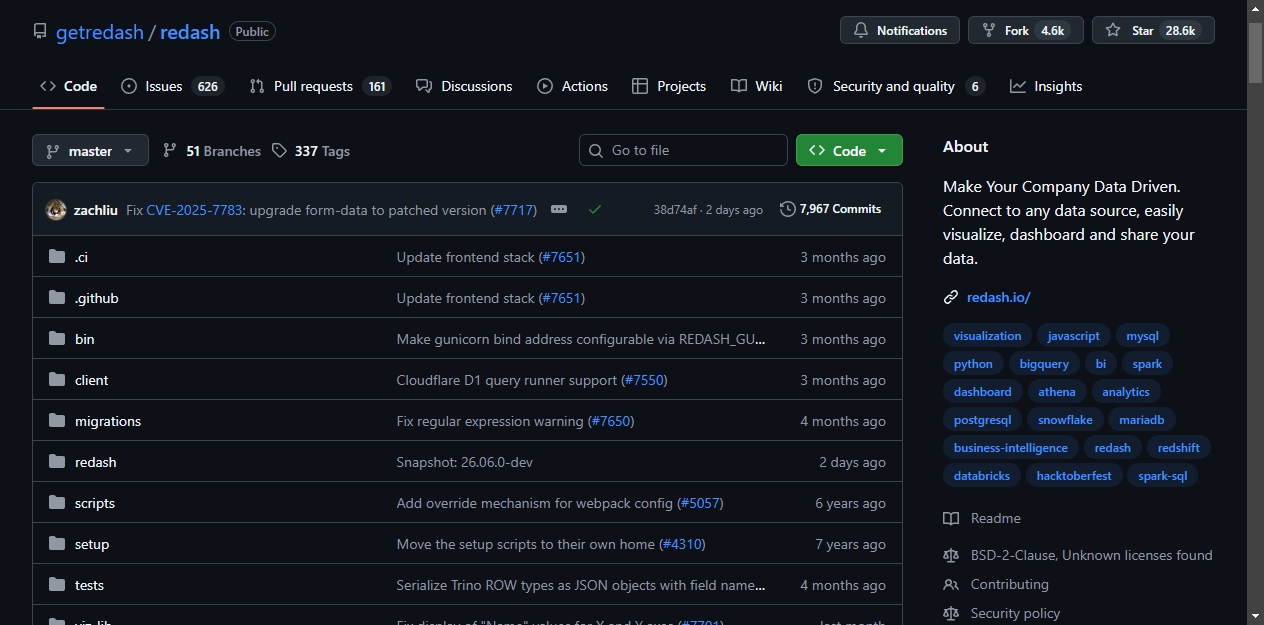Click the folder icon for migrations
1264x625 pixels.
pyautogui.click(x=57, y=421)
